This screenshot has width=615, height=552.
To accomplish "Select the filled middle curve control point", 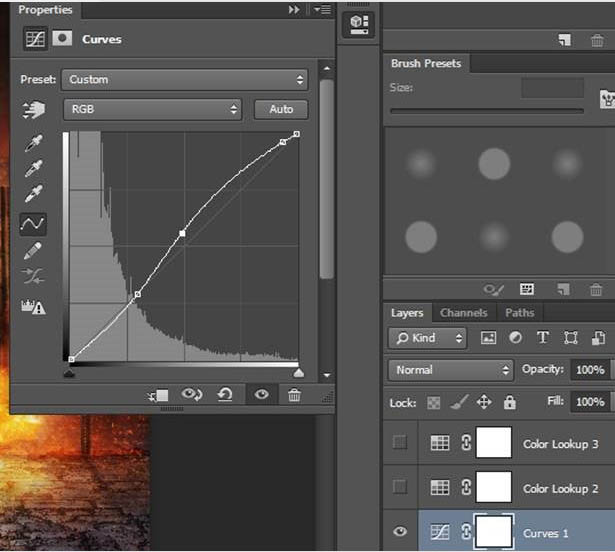I will click(x=182, y=233).
